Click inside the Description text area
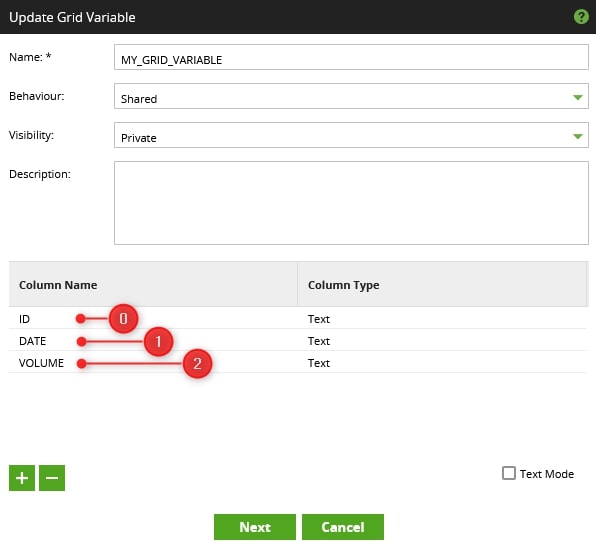Screen dimensions: 596x546 tap(351, 203)
